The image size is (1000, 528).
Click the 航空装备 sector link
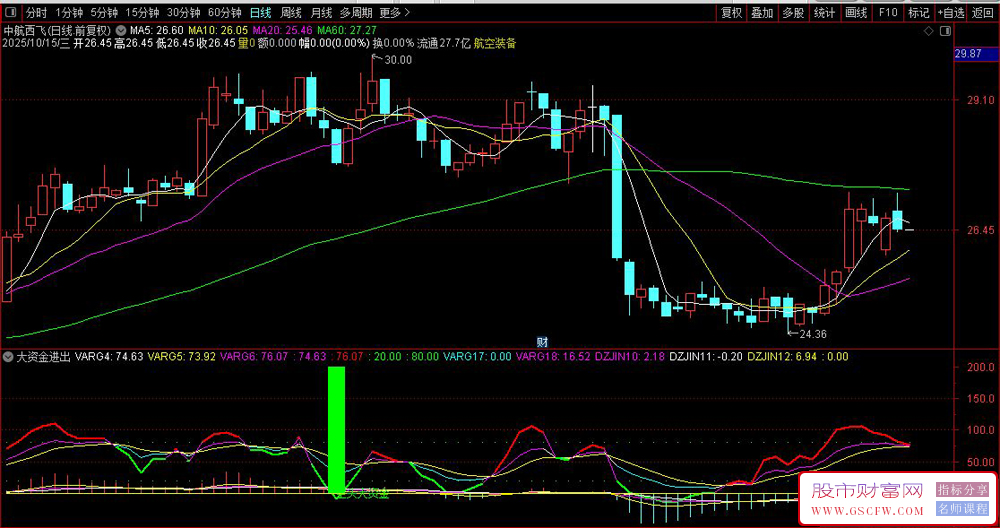494,44
